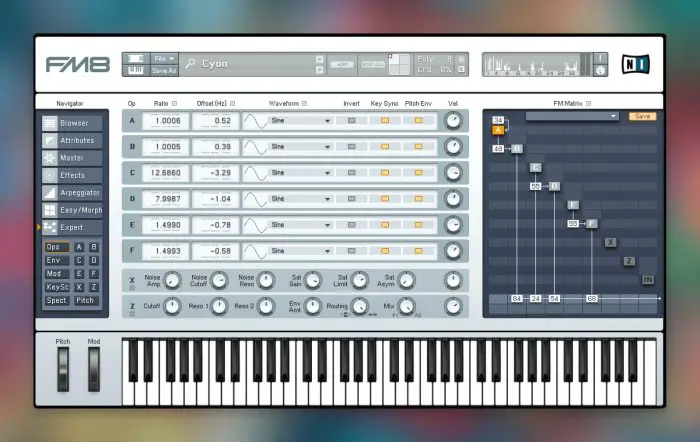Select operator E node in FM Matrix
This screenshot has height=442, width=700.
click(573, 205)
